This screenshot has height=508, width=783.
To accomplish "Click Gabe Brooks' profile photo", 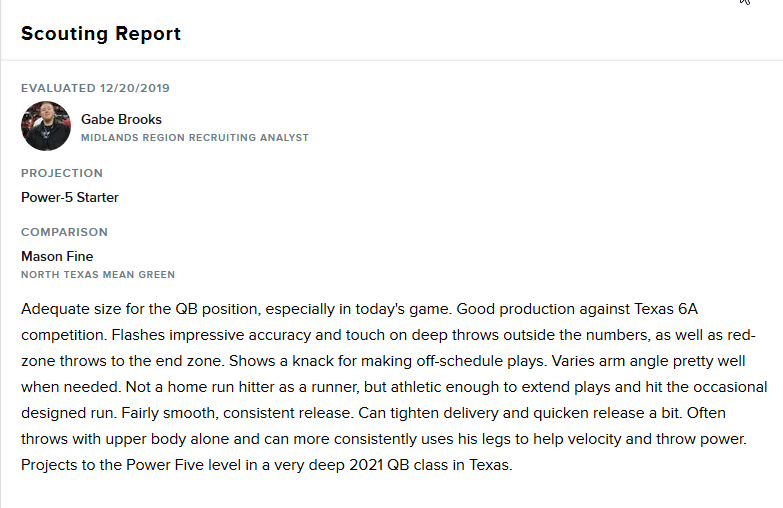I will 46,127.
